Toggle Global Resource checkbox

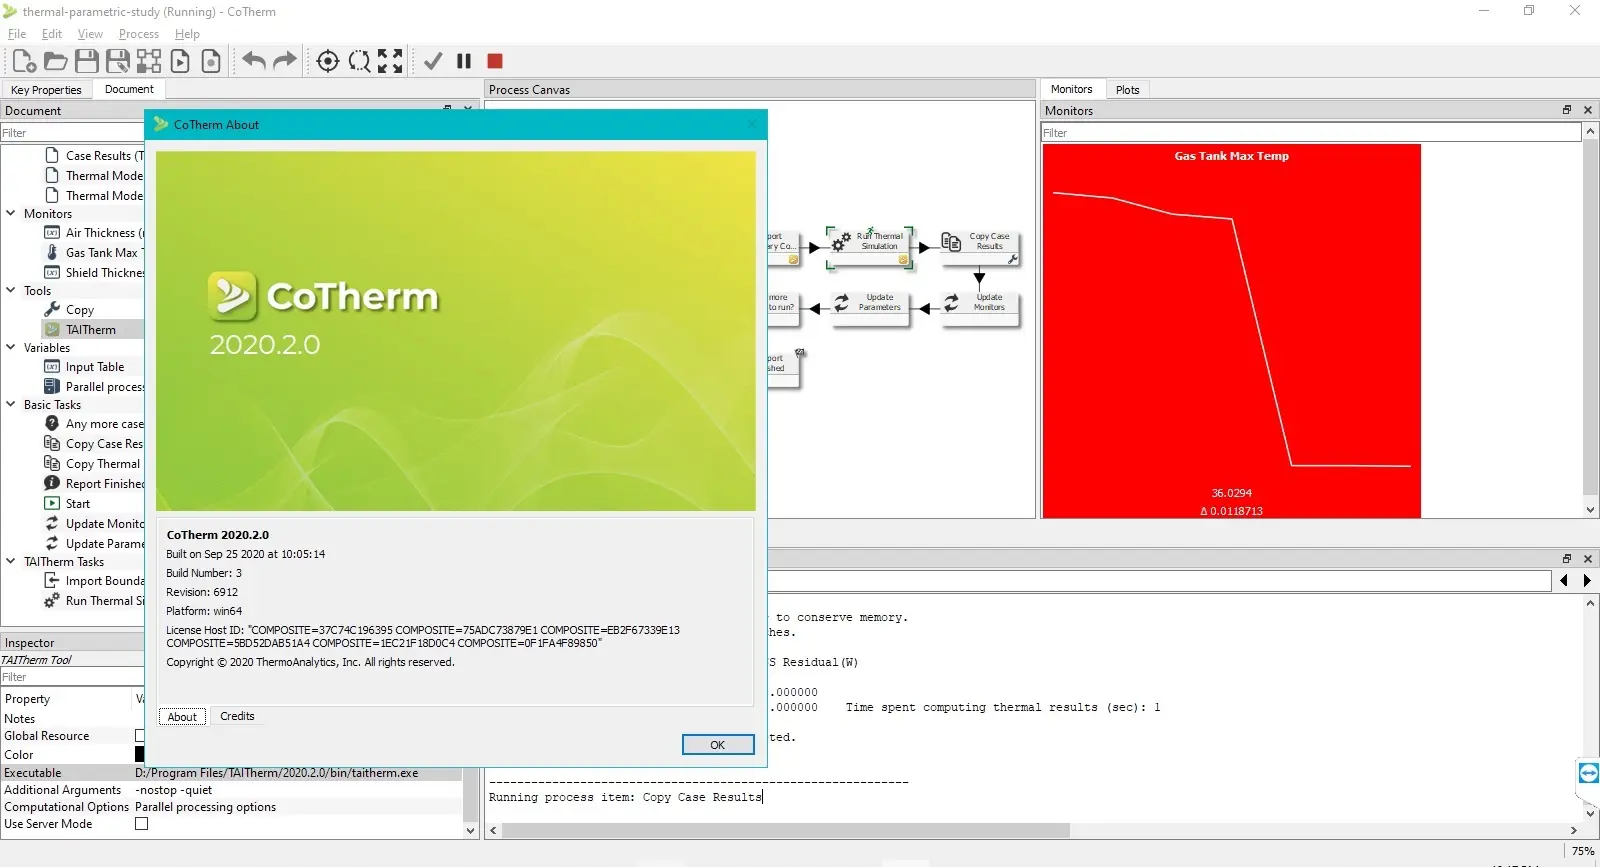[140, 736]
